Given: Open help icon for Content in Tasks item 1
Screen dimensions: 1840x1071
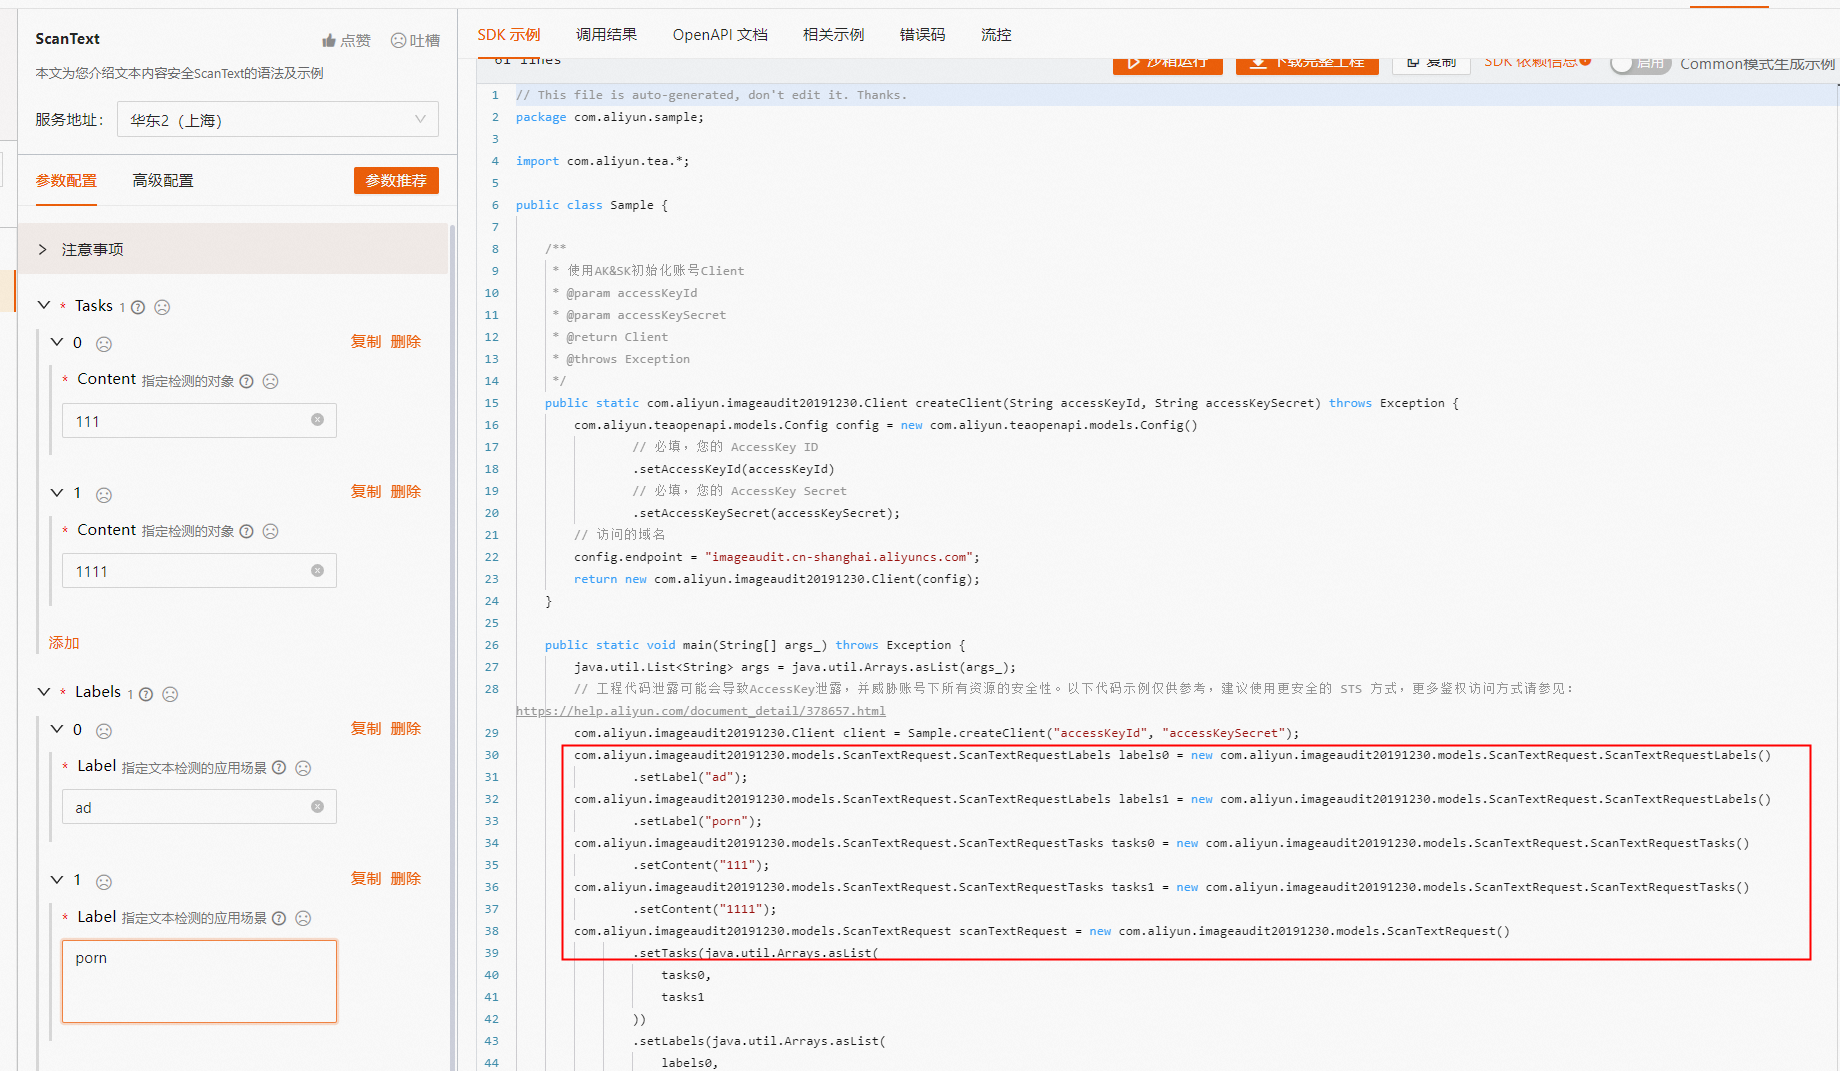Looking at the screenshot, I should point(246,531).
